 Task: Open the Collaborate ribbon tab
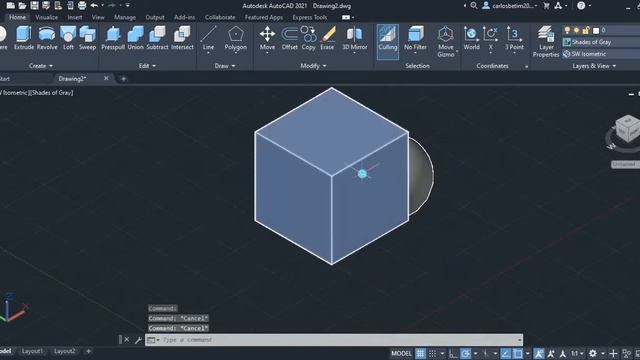point(220,17)
